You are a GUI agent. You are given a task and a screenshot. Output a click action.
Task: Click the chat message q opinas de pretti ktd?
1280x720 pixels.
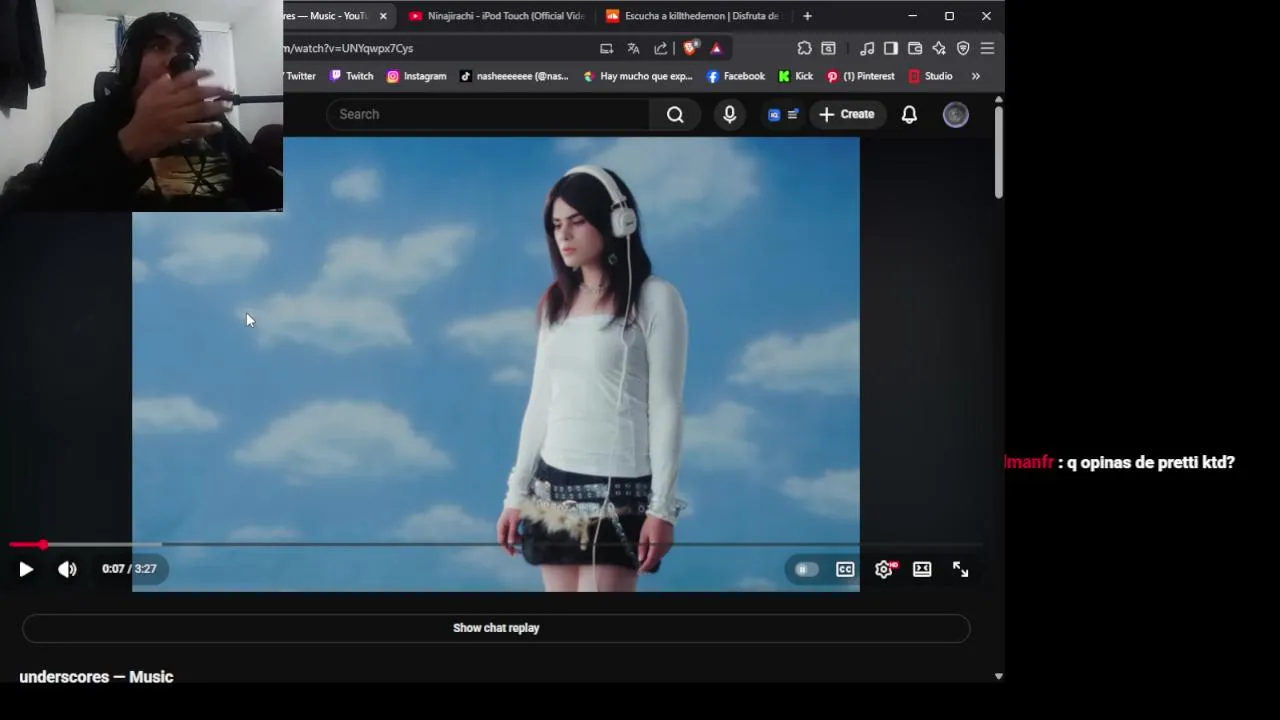1151,462
